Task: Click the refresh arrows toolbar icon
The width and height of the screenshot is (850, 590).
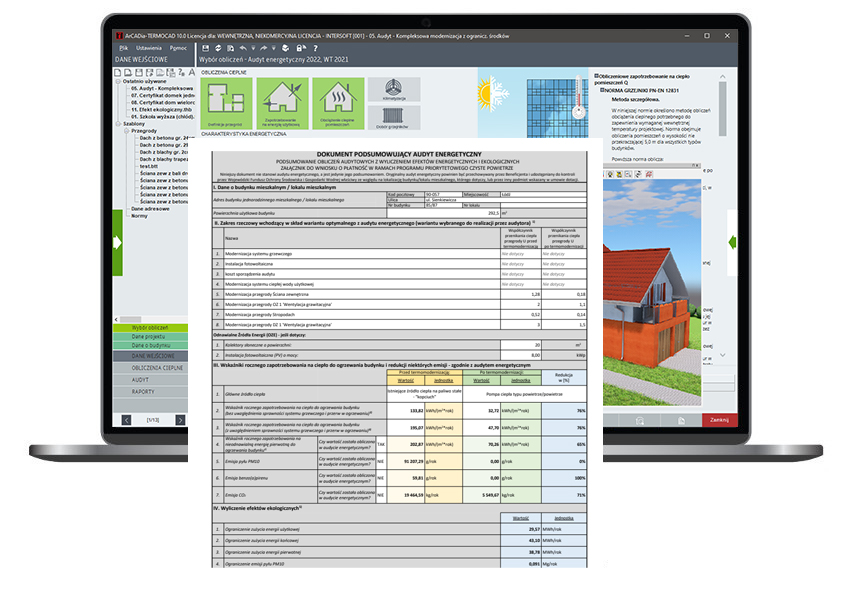Action: click(218, 48)
